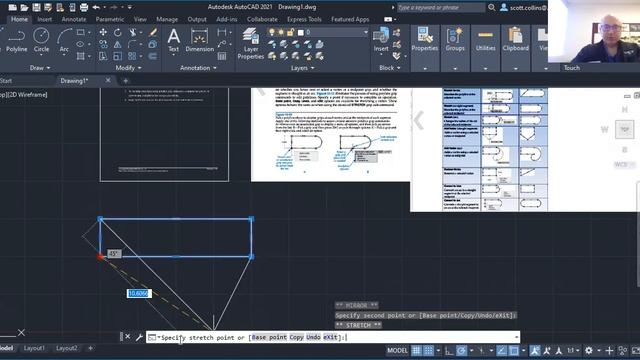Choose the Undo command option

pyautogui.click(x=313, y=337)
